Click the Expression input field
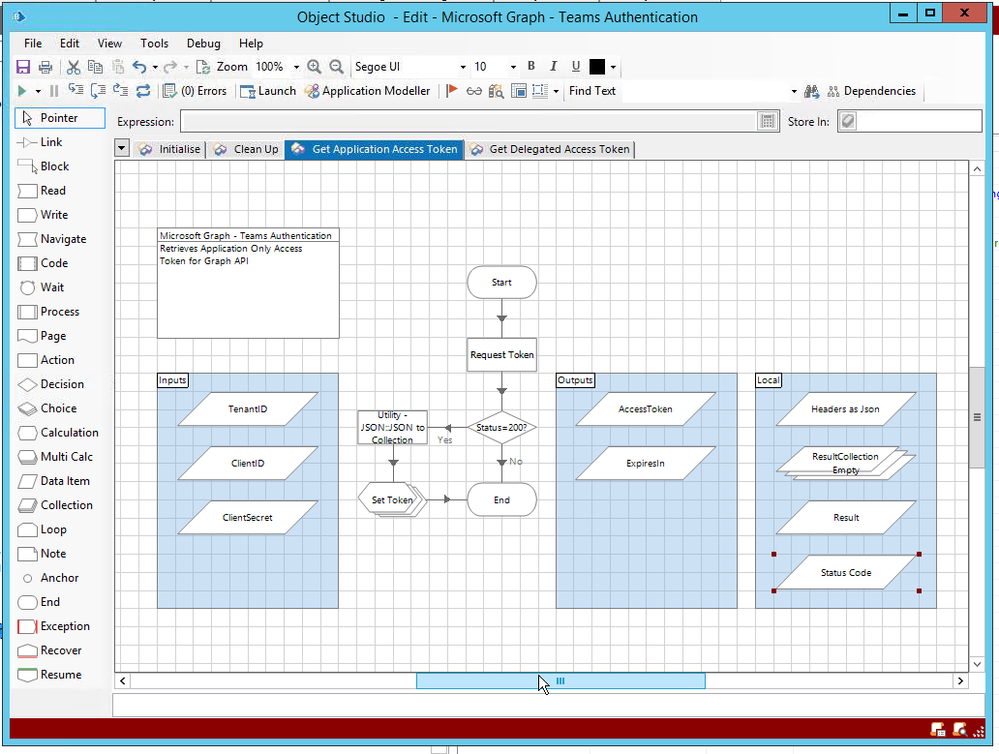The image size is (999, 754). 468,121
